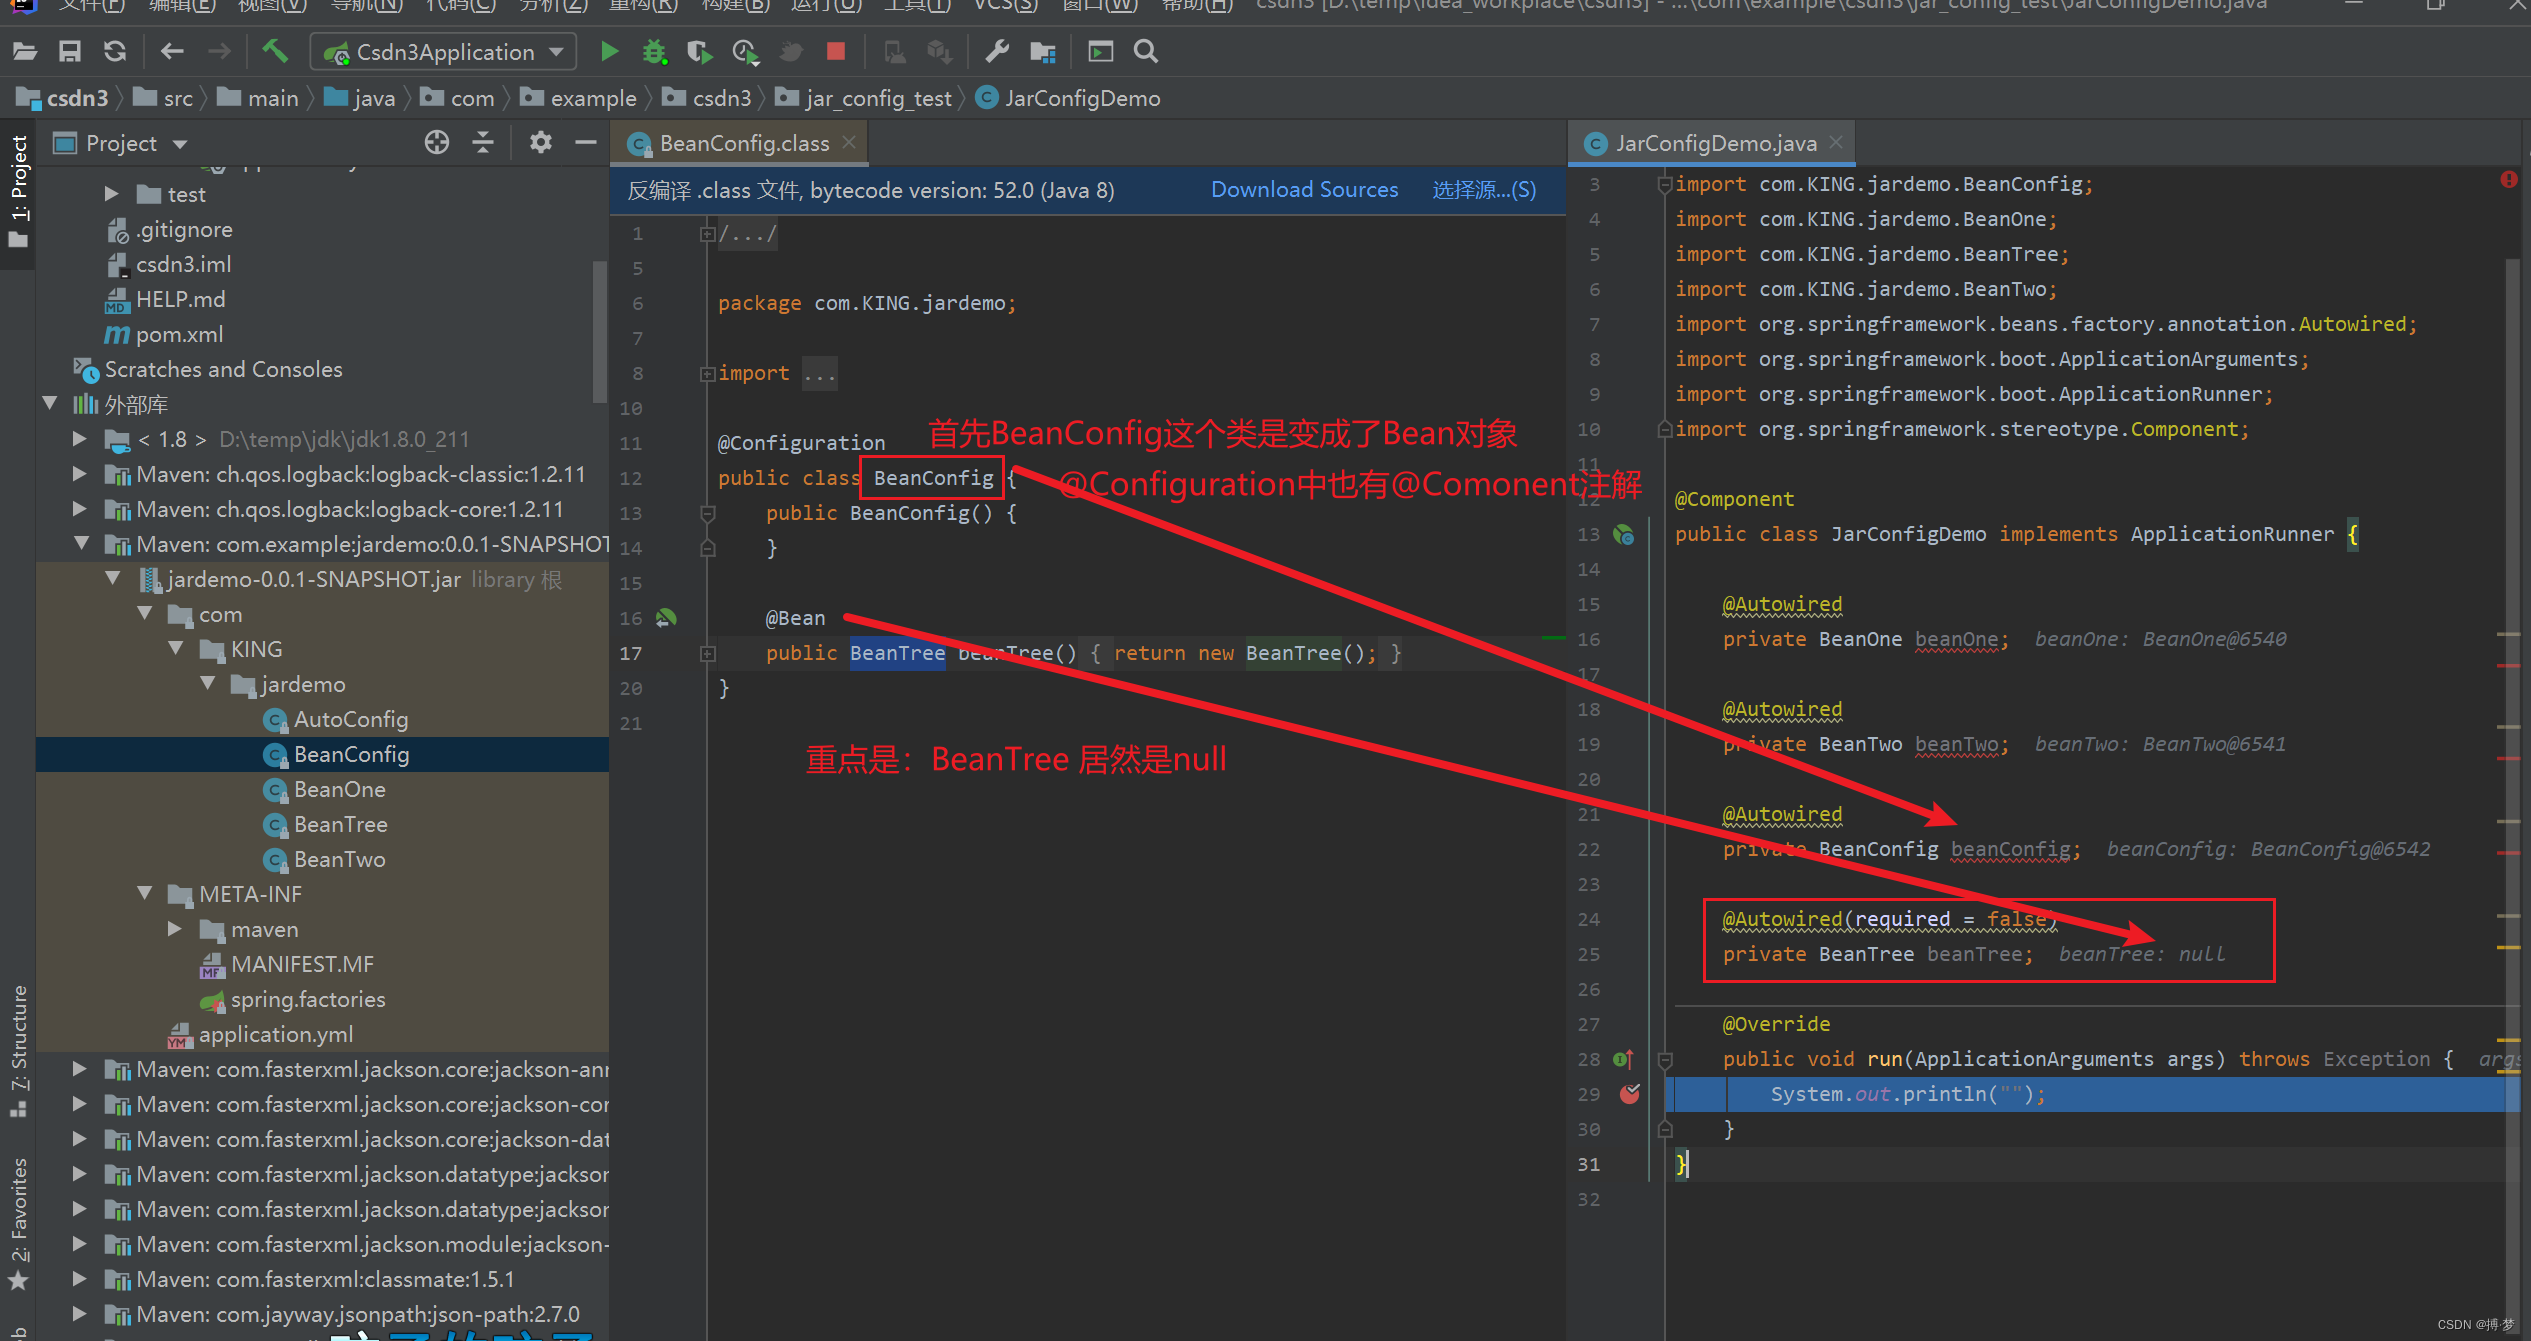Stop the running process with red square

tap(836, 52)
